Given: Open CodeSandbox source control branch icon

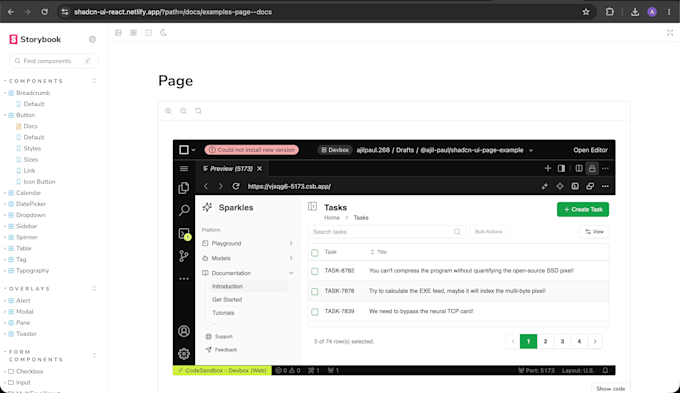Looking at the screenshot, I should (x=184, y=256).
